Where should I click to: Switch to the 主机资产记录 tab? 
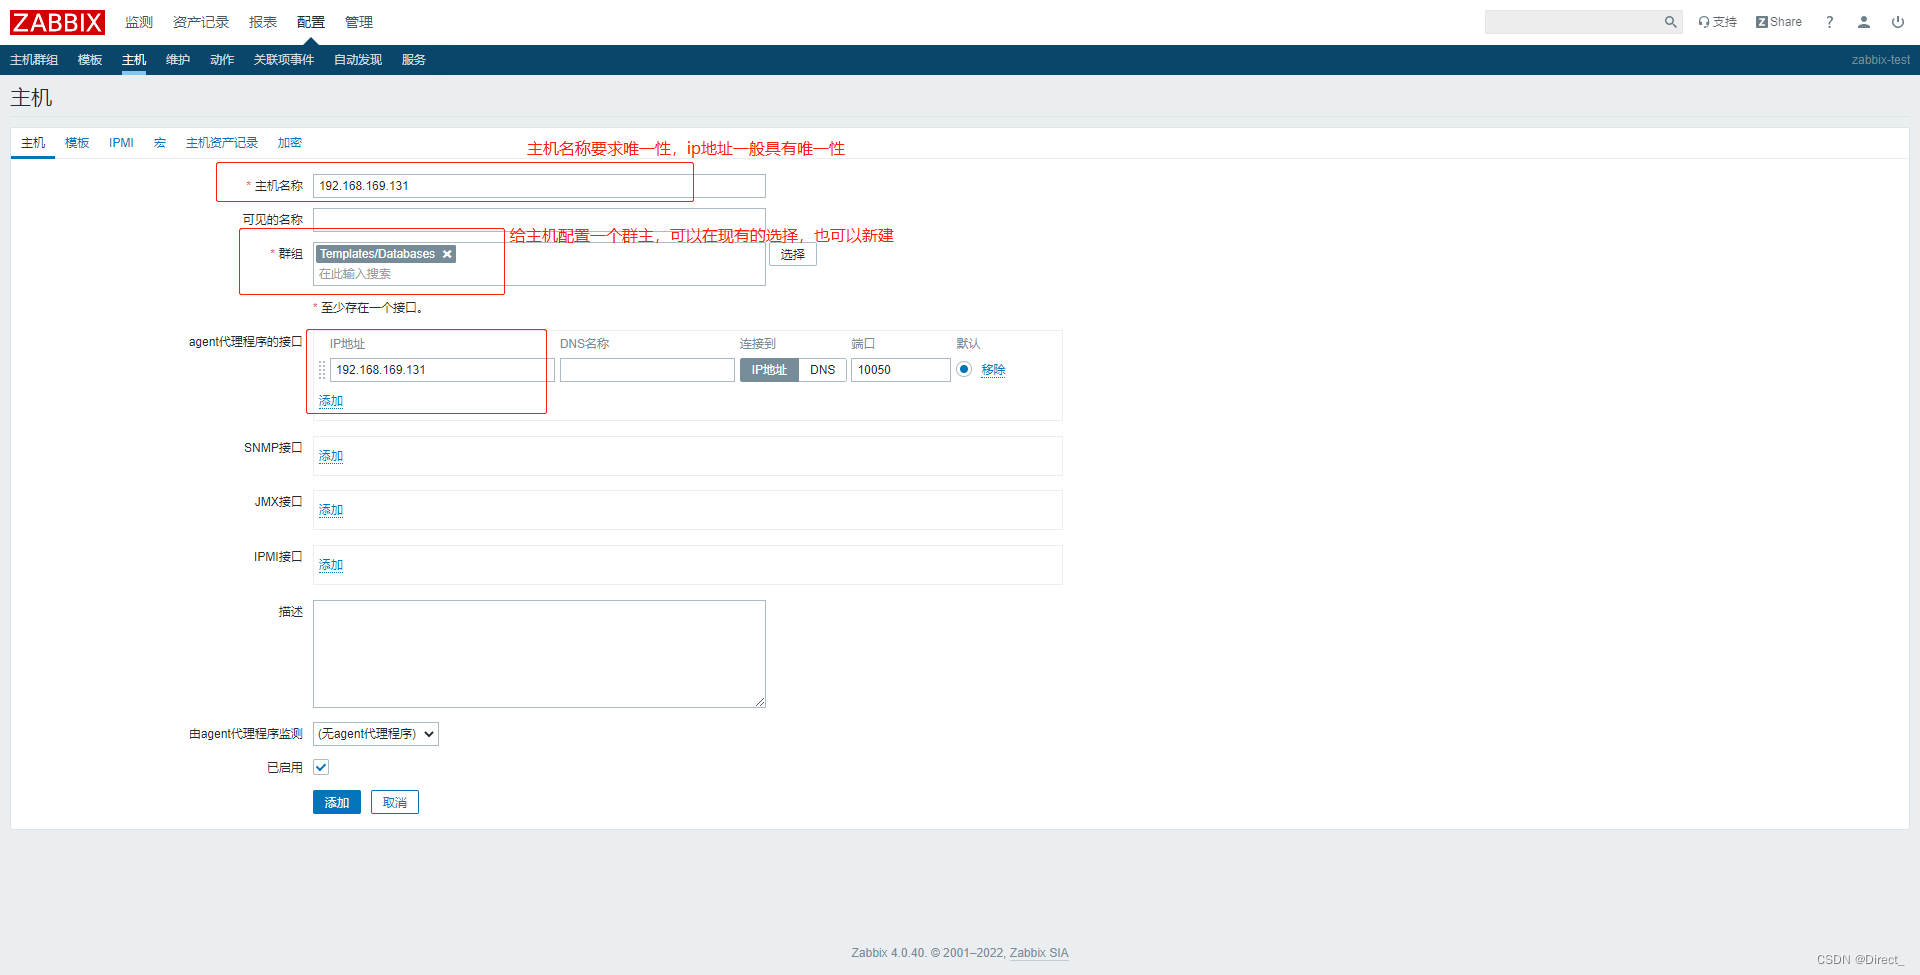coord(222,143)
